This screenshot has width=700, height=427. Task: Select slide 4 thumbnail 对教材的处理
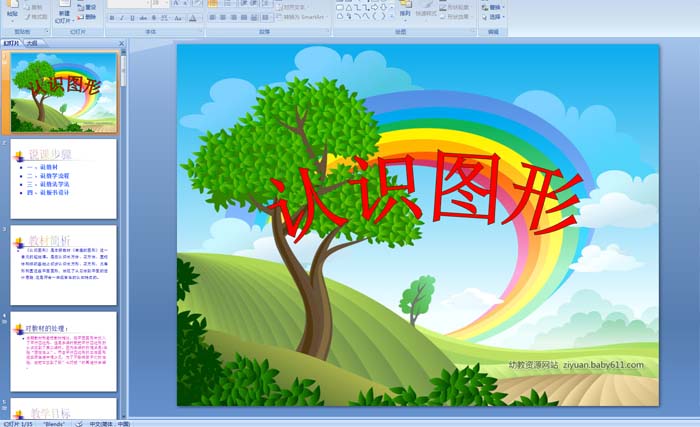click(63, 352)
